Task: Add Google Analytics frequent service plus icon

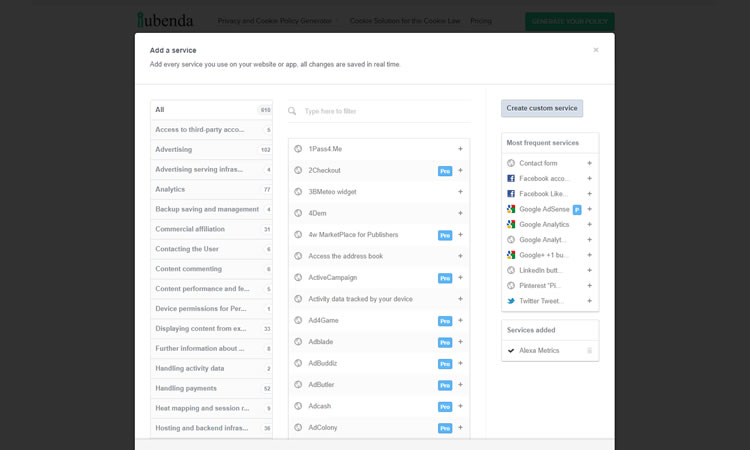Action: [x=589, y=224]
